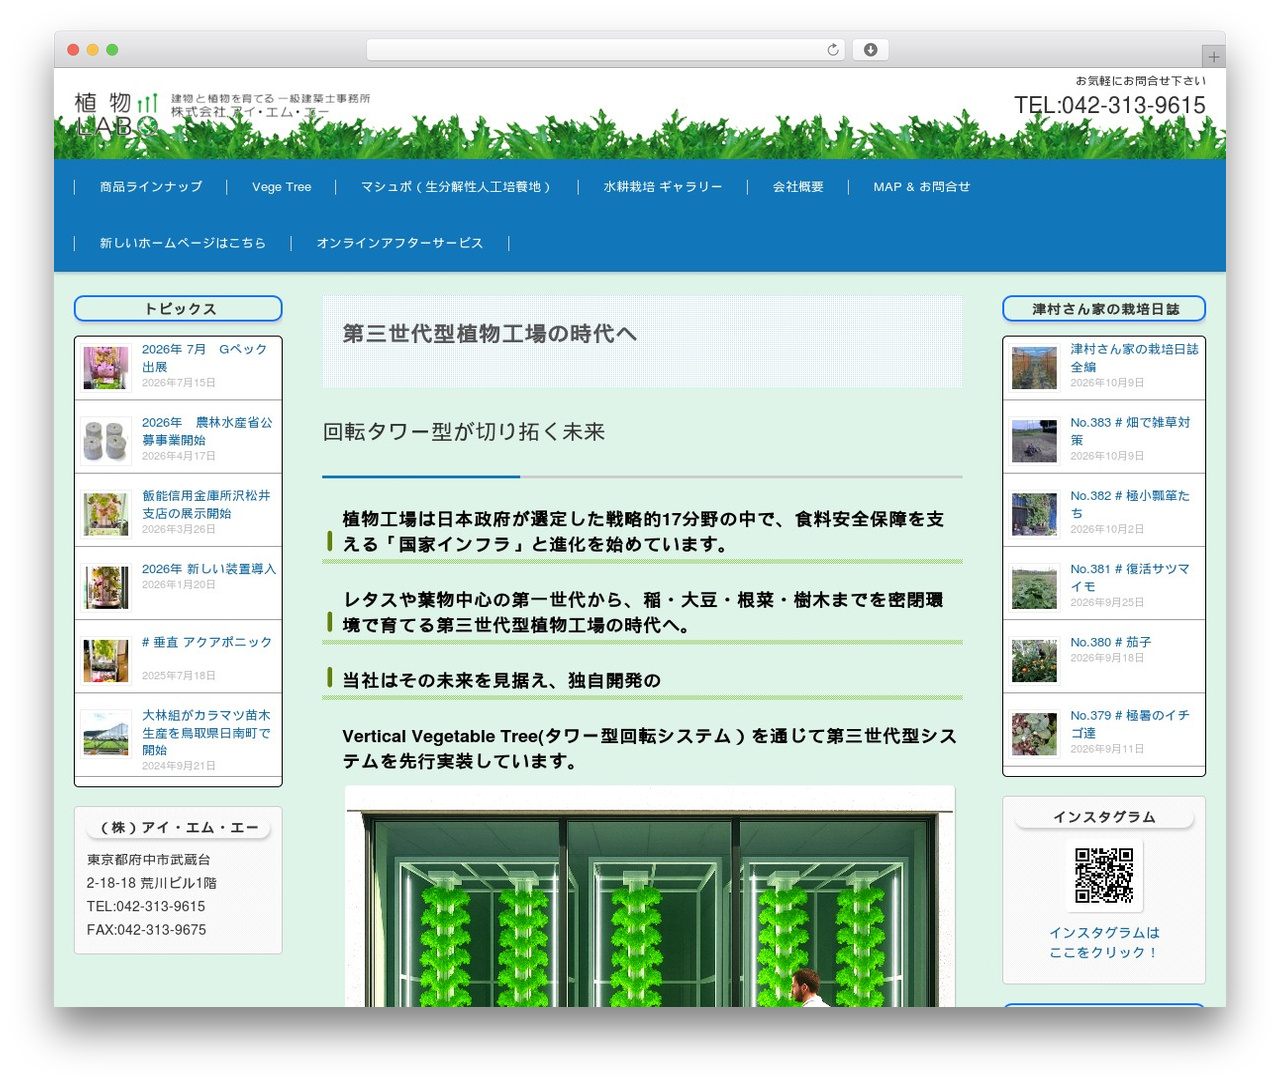The width and height of the screenshot is (1280, 1084).
Task: Open 津村さん家の栽培日誌 全編 link
Action: coord(1134,358)
